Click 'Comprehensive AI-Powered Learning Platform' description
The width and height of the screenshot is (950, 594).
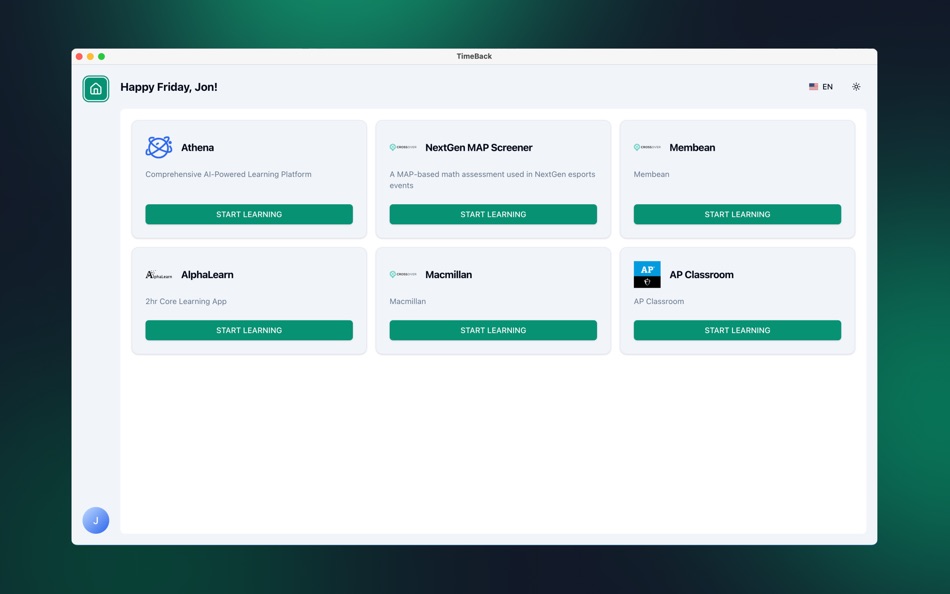pos(228,174)
